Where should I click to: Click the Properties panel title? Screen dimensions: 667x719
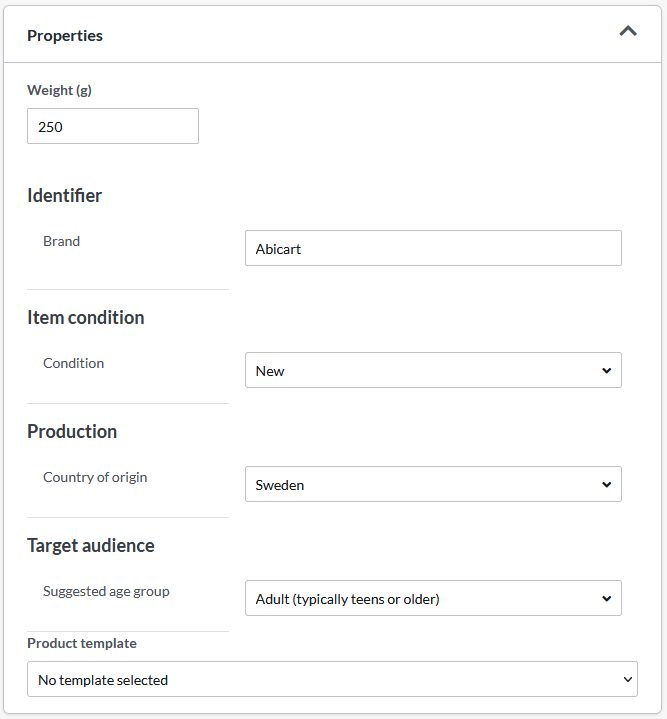(x=65, y=36)
